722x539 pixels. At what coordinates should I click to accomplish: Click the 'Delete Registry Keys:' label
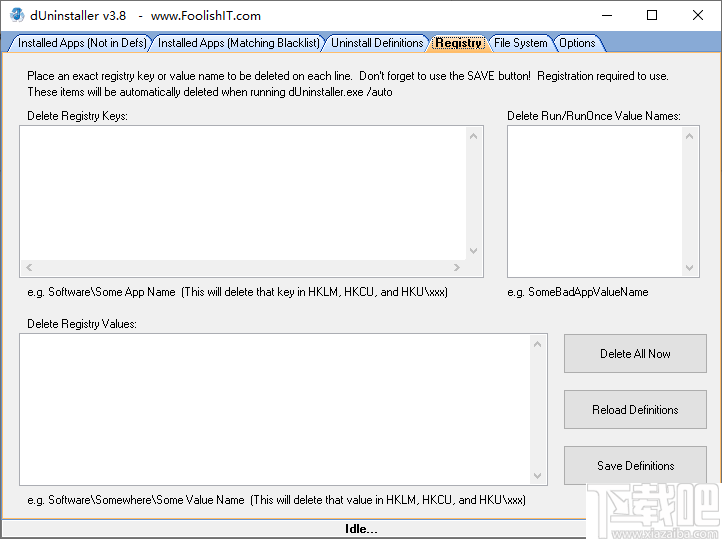77,116
